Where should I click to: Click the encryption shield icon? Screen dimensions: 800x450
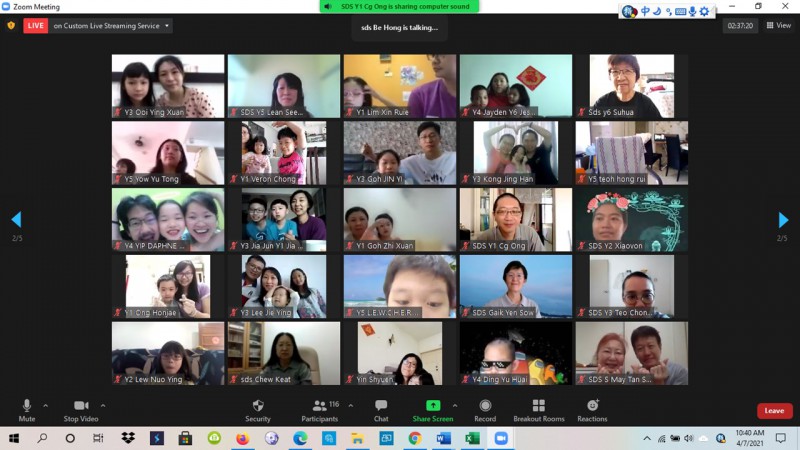(x=11, y=26)
